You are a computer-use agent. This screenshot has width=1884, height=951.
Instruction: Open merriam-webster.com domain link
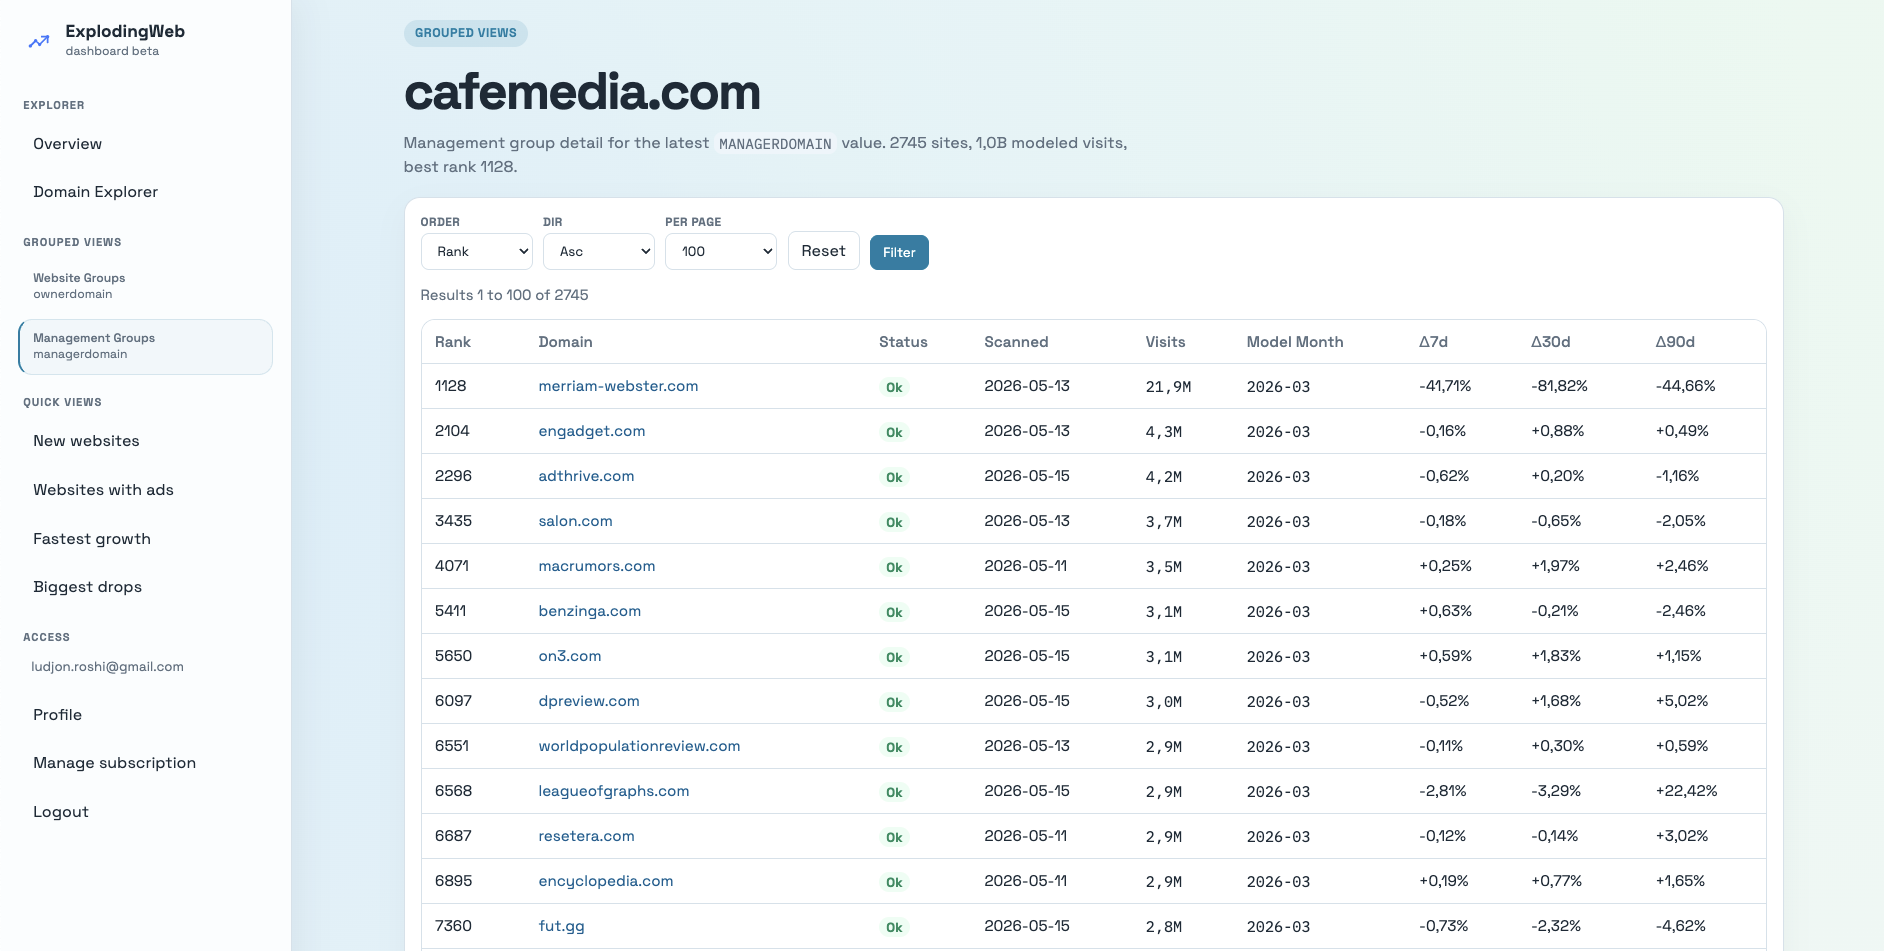(x=618, y=386)
